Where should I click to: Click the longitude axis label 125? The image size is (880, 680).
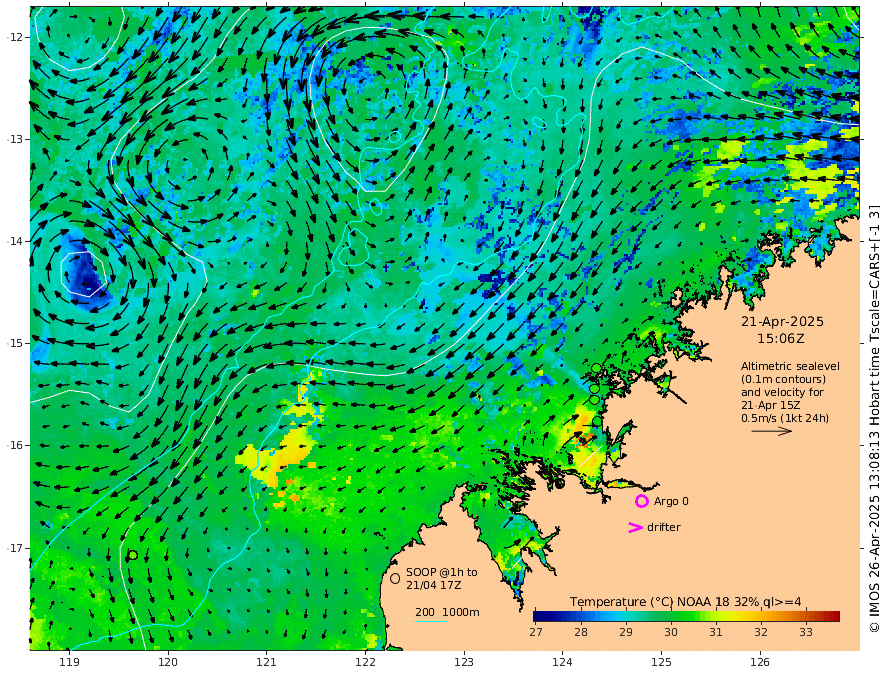coord(661,662)
